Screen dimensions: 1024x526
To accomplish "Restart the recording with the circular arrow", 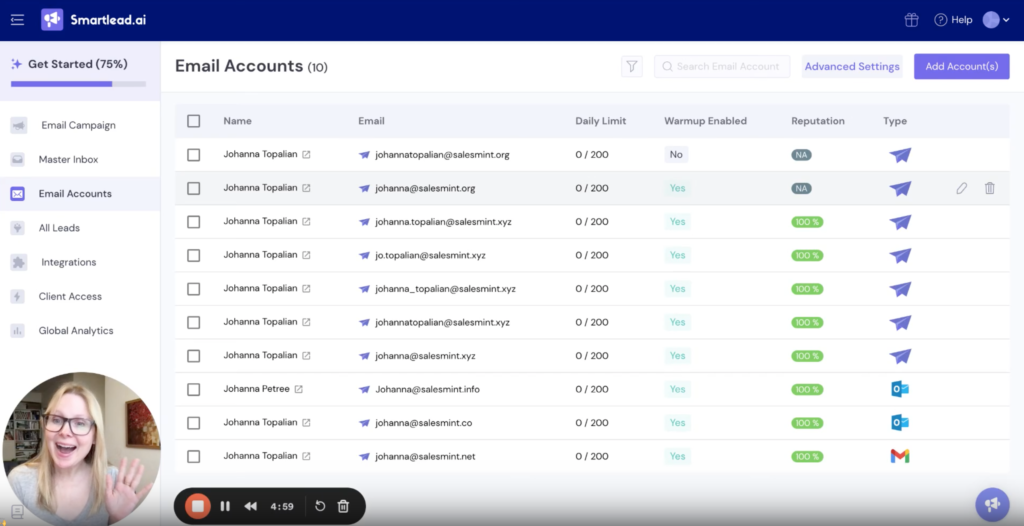I will point(320,506).
